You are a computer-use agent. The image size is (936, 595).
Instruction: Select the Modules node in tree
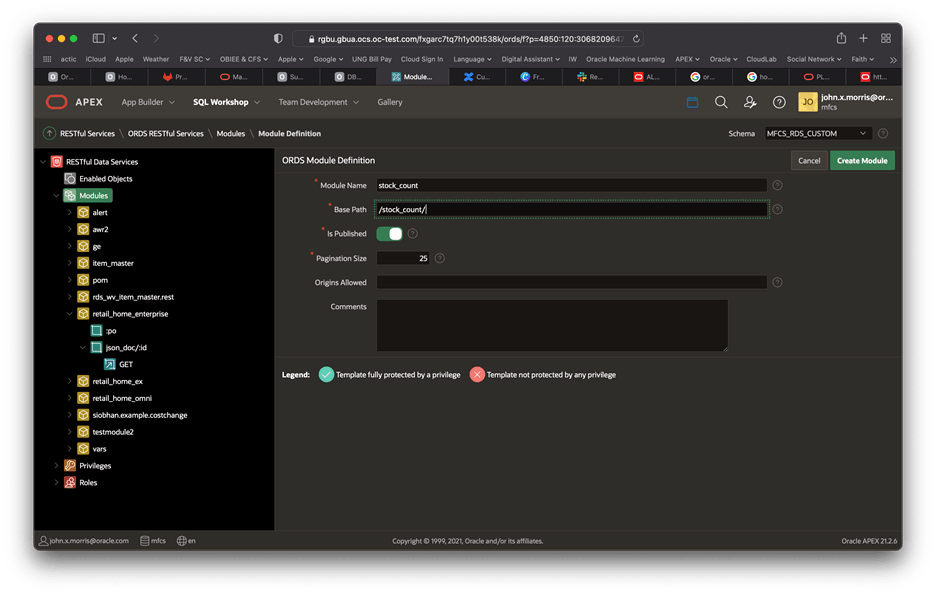tap(88, 196)
